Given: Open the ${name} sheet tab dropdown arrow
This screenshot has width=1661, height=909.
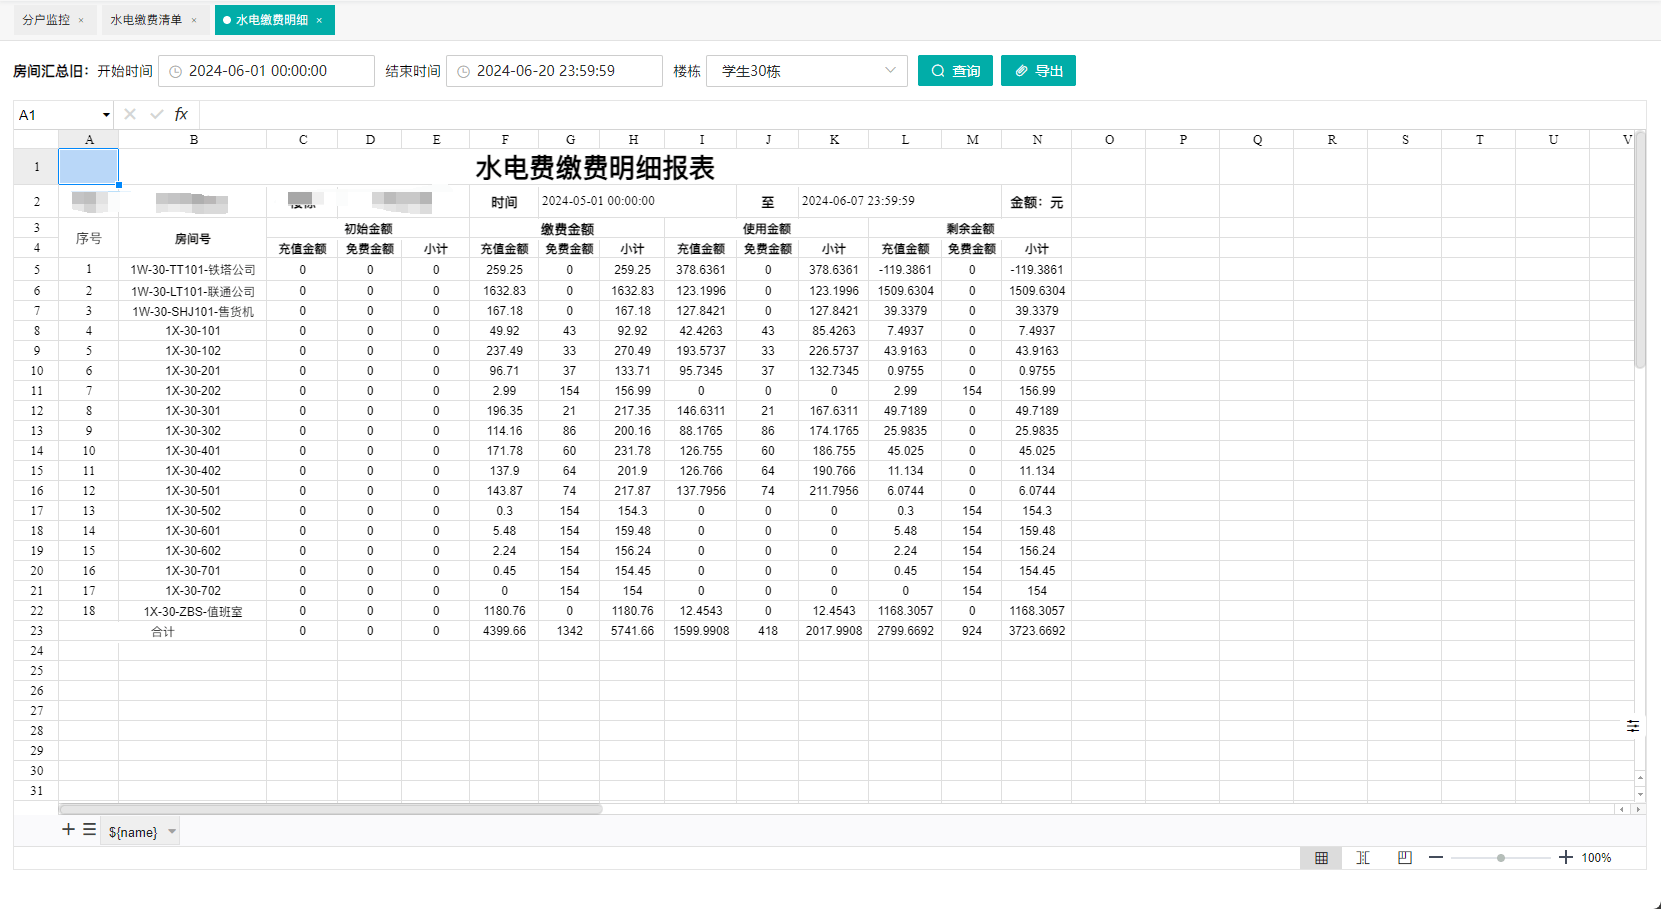Looking at the screenshot, I should (x=172, y=832).
